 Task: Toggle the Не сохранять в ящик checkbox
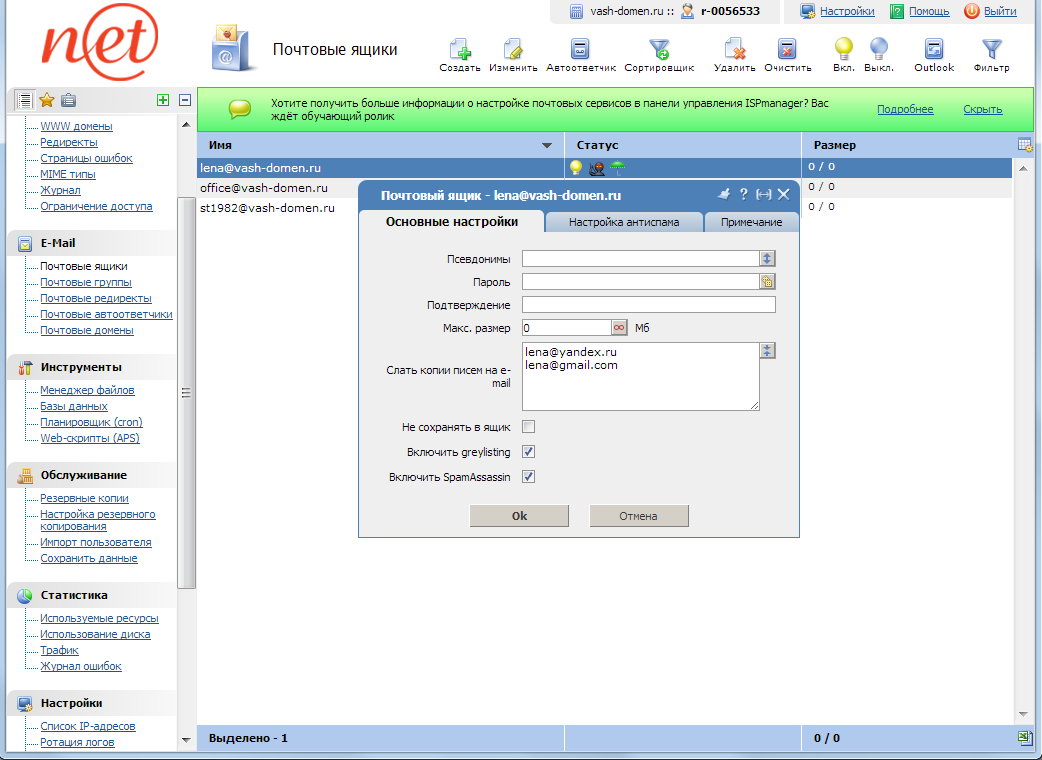(529, 427)
